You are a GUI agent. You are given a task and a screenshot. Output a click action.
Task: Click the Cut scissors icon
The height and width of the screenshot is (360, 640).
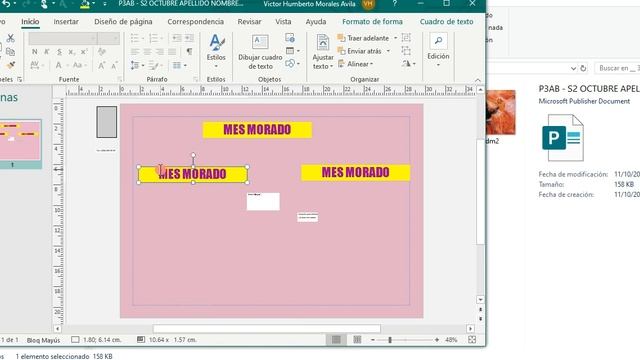(x=11, y=38)
